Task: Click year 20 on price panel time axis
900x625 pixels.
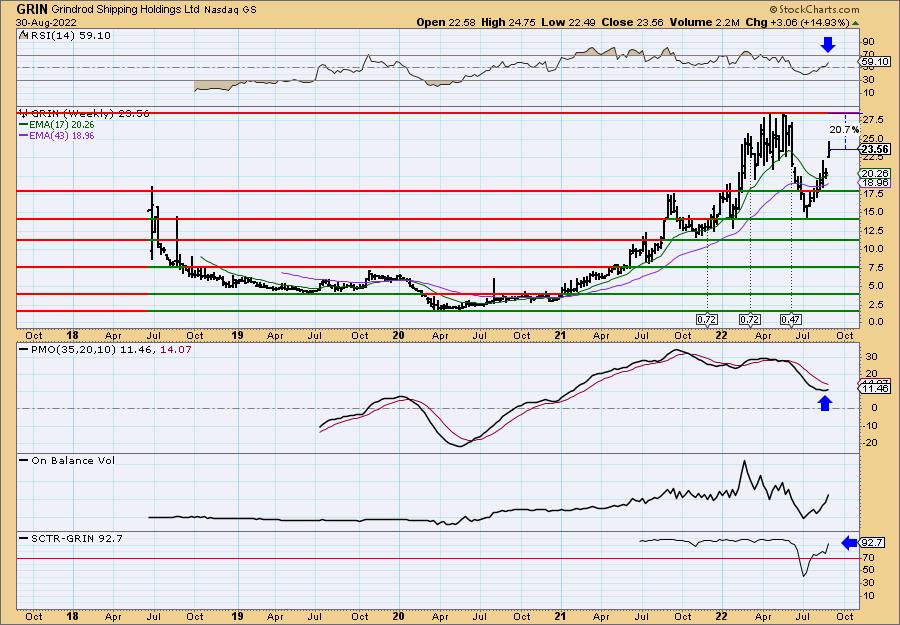Action: pyautogui.click(x=398, y=335)
